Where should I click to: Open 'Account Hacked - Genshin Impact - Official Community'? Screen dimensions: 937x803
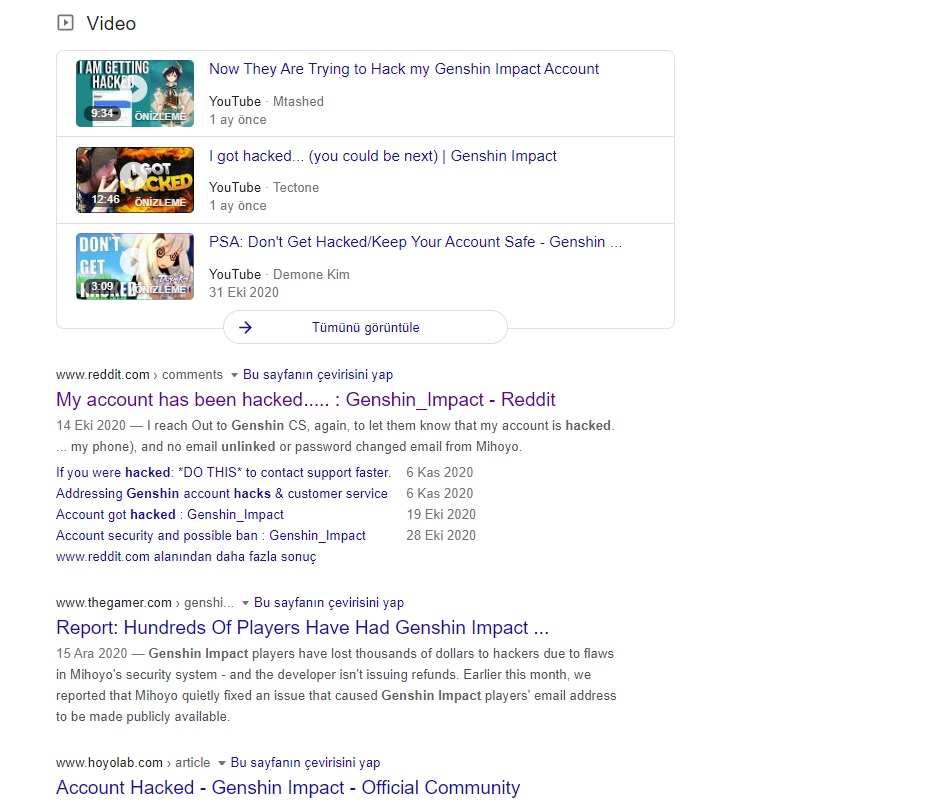point(288,787)
